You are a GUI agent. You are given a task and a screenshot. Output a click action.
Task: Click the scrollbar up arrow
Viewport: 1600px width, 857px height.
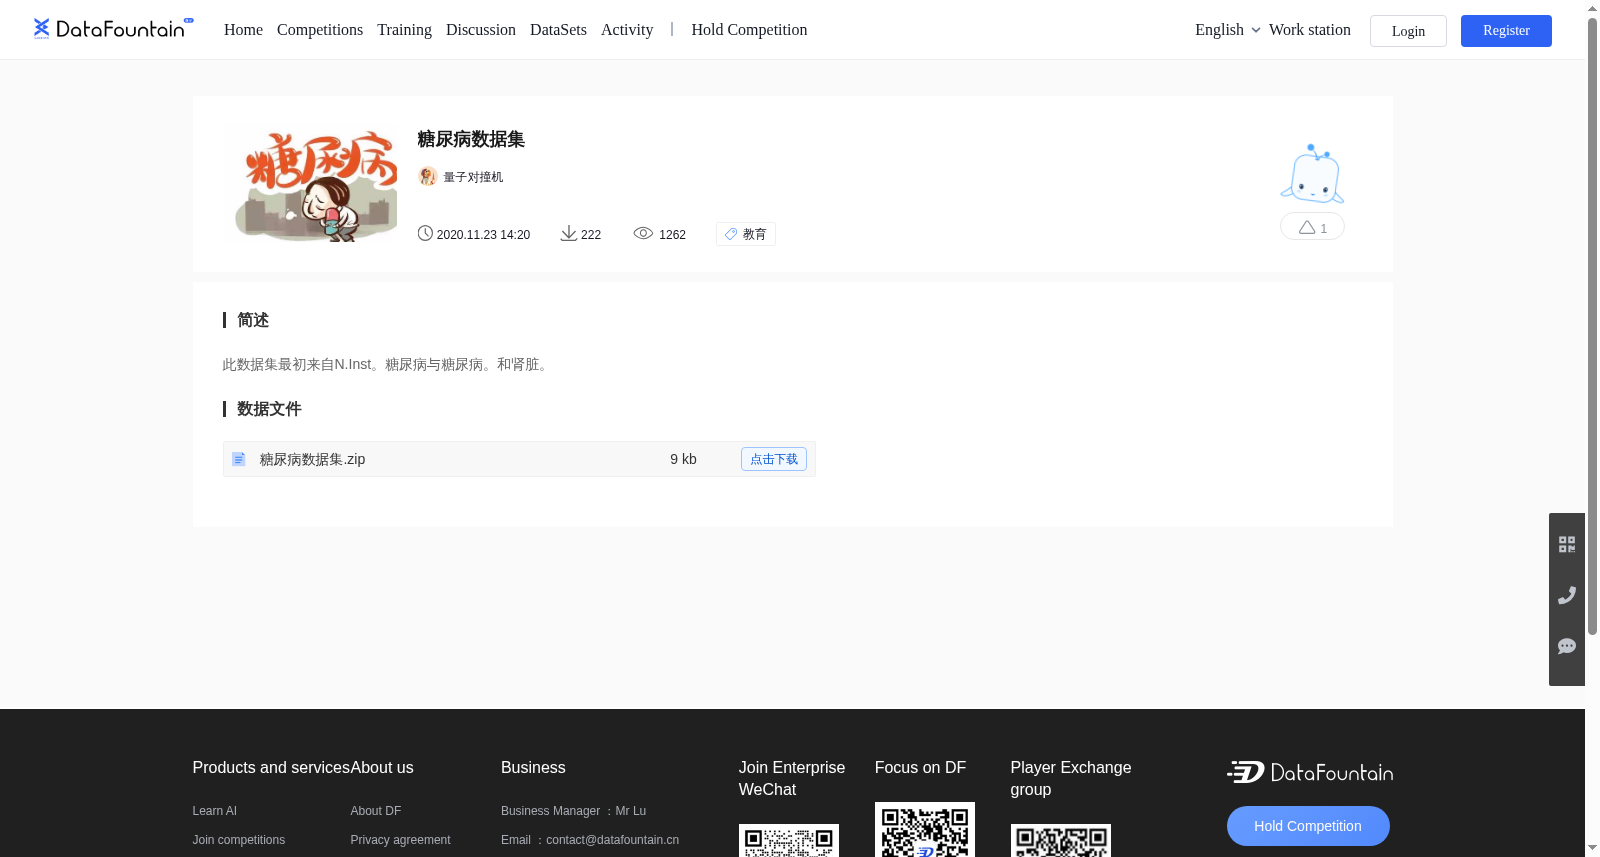(x=1592, y=8)
